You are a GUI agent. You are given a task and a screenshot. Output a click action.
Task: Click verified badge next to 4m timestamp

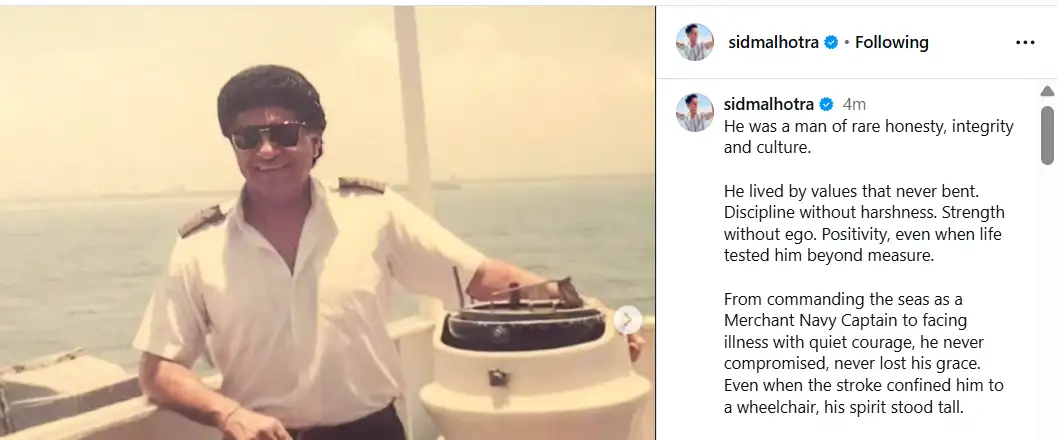coord(826,104)
